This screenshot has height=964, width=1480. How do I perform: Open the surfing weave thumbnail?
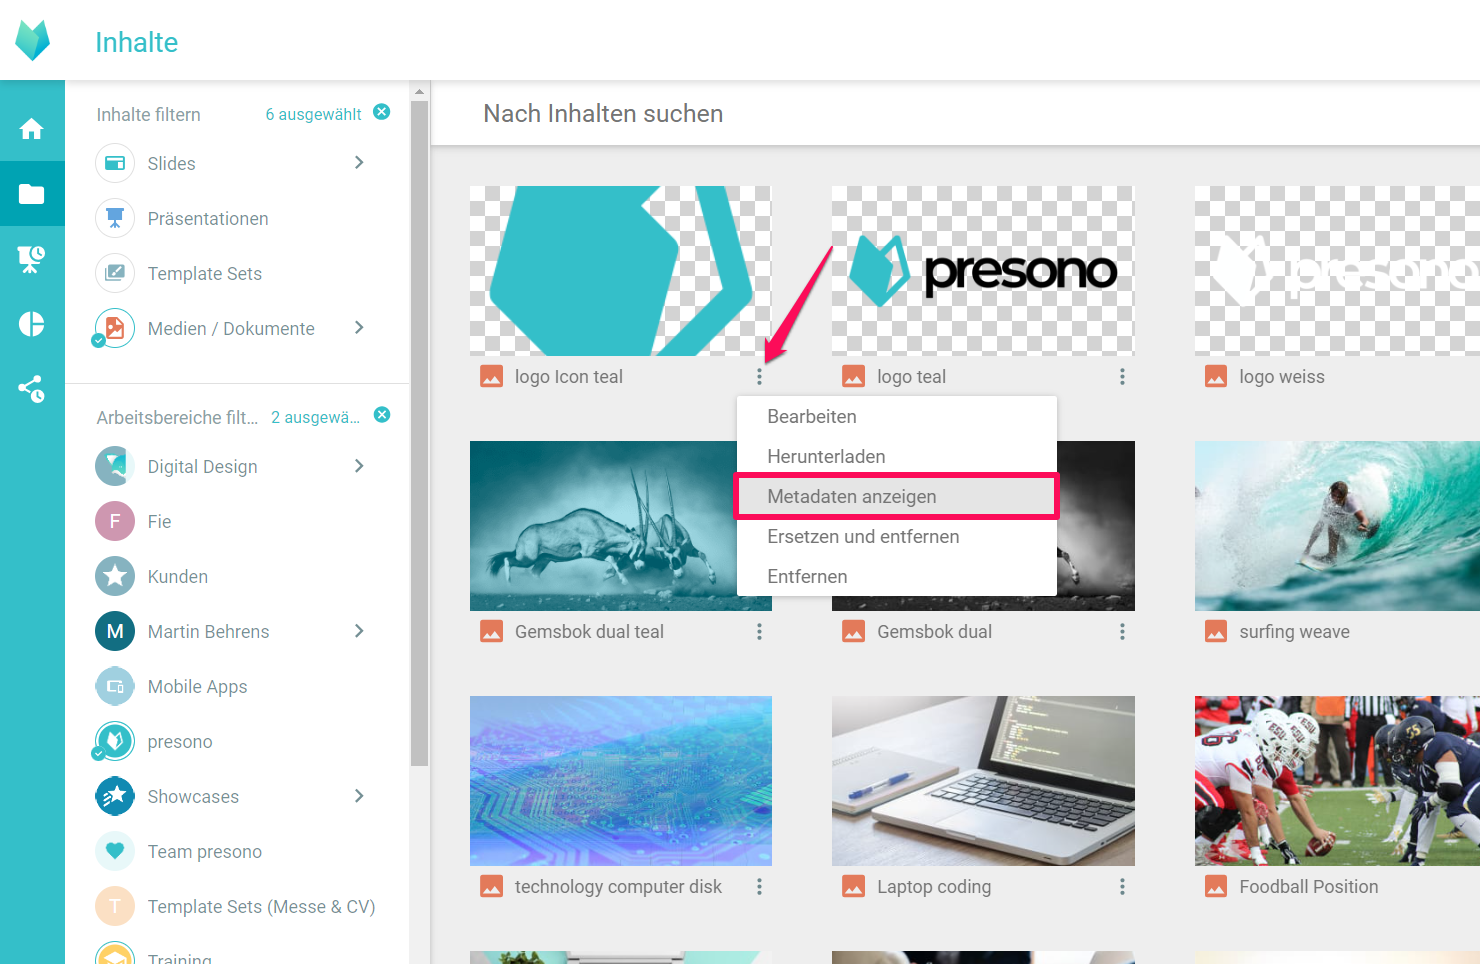tap(1337, 526)
